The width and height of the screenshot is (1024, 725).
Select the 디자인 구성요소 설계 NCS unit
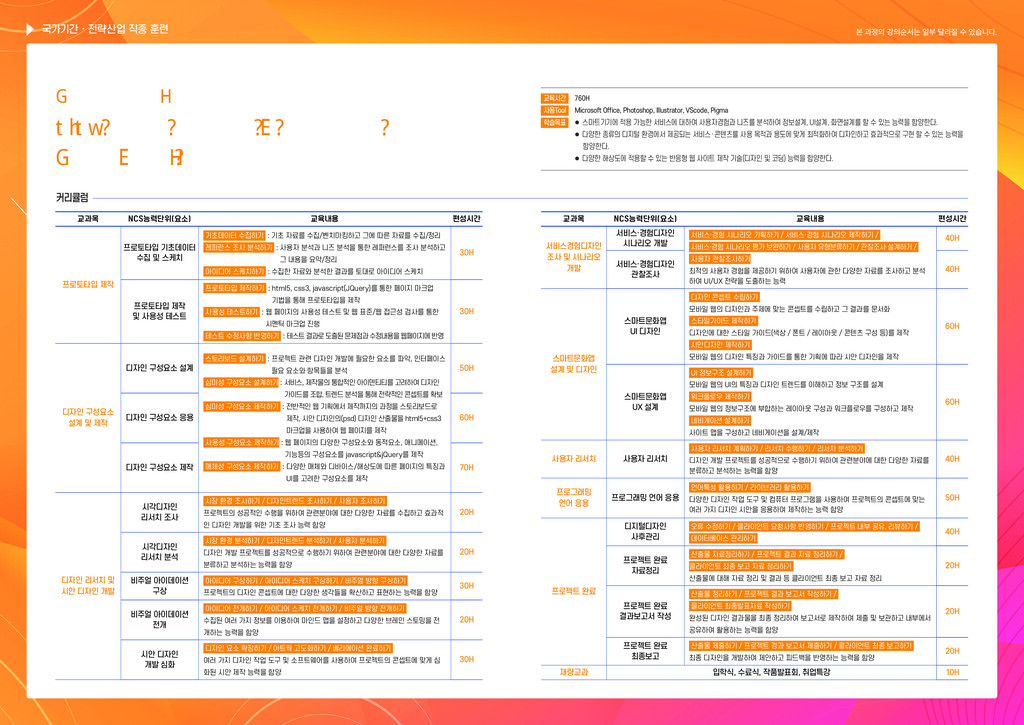159,368
